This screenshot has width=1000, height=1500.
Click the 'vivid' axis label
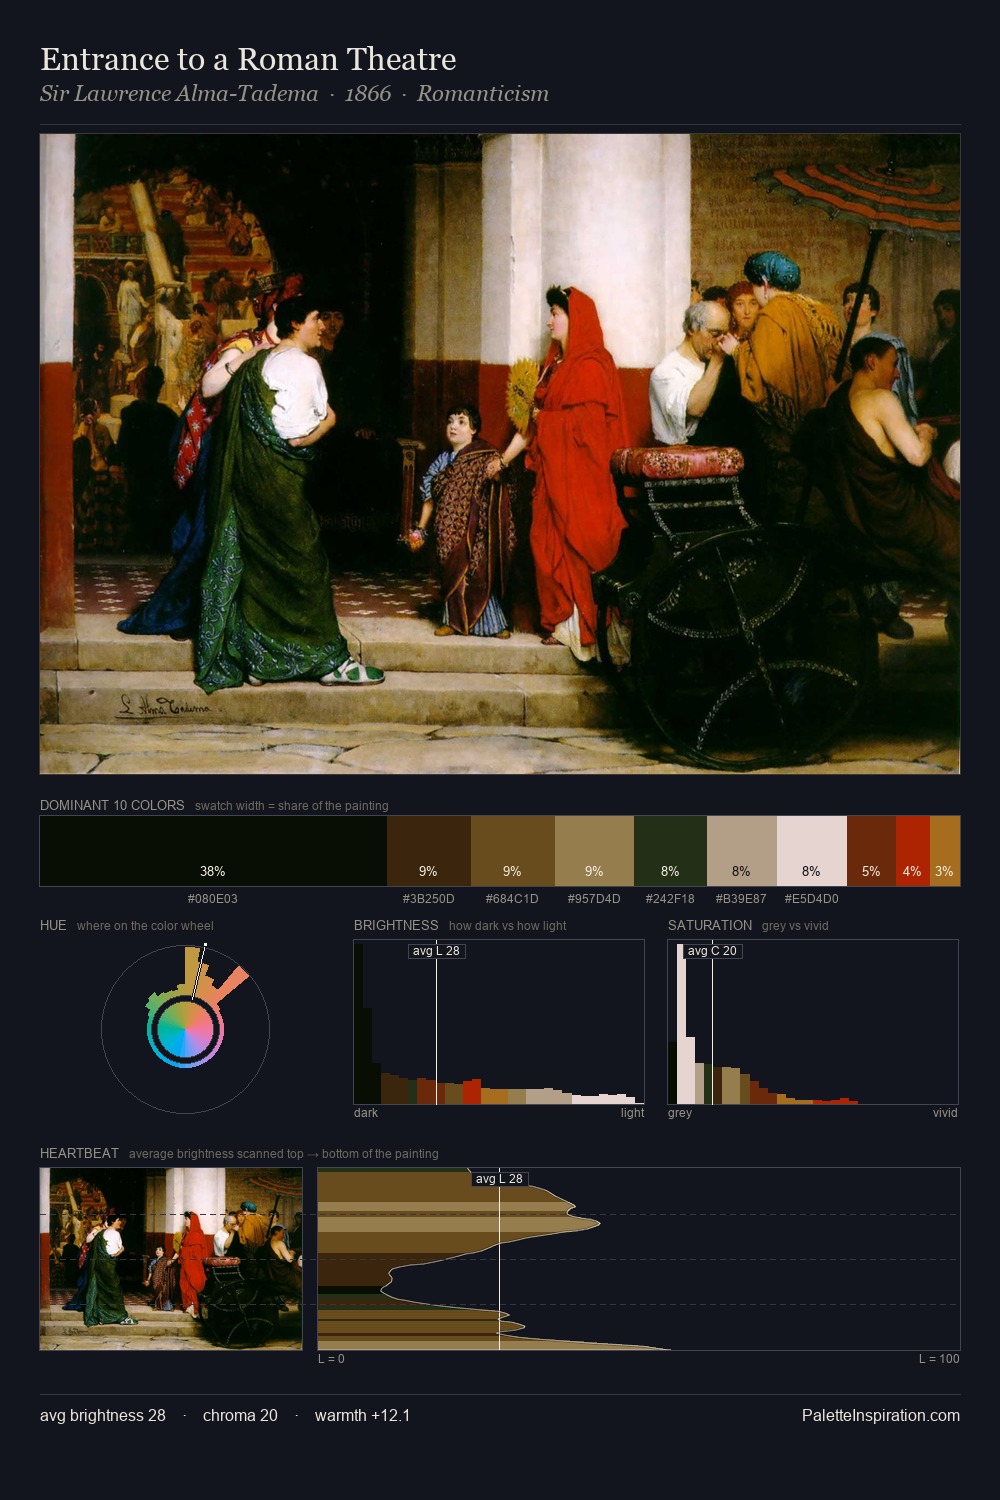pyautogui.click(x=945, y=1113)
